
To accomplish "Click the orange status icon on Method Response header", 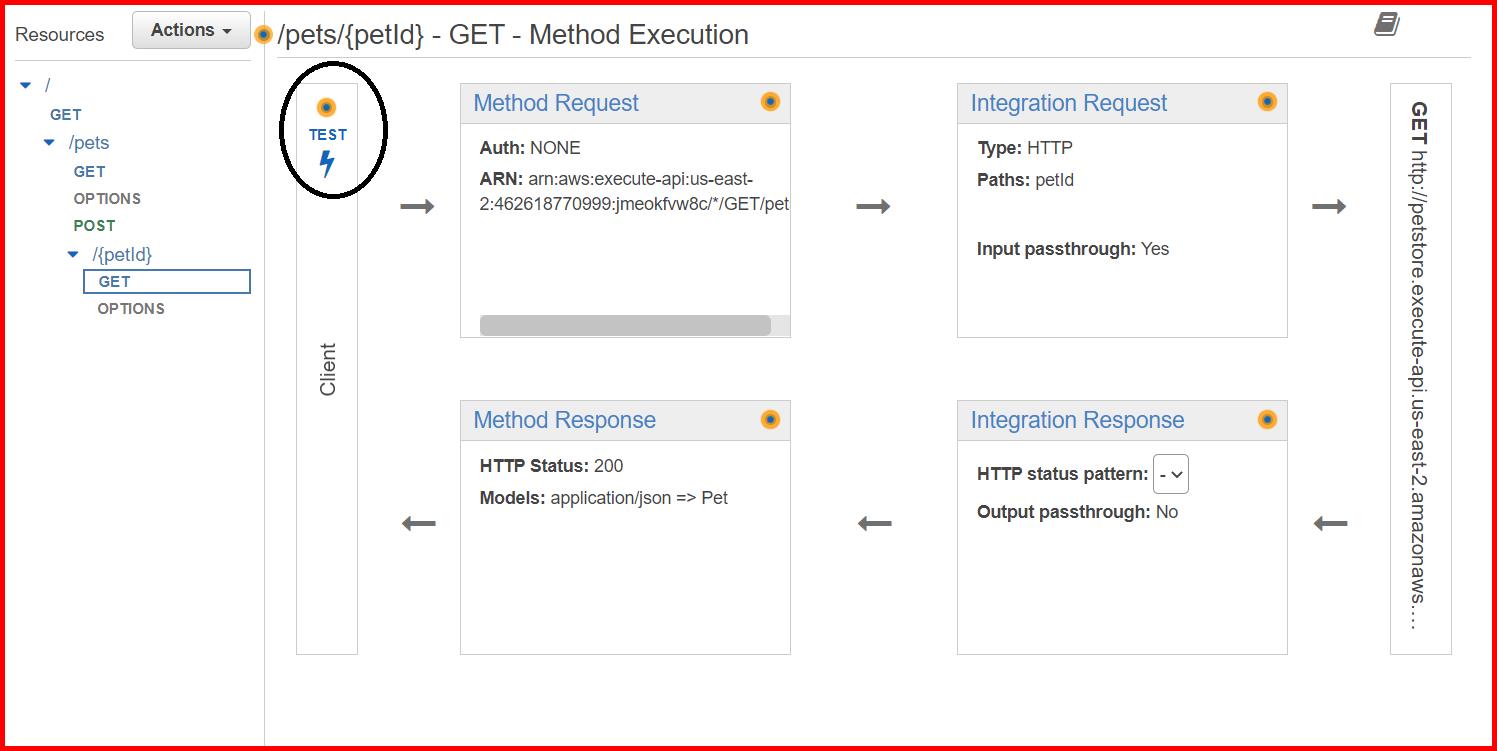I will pos(770,419).
